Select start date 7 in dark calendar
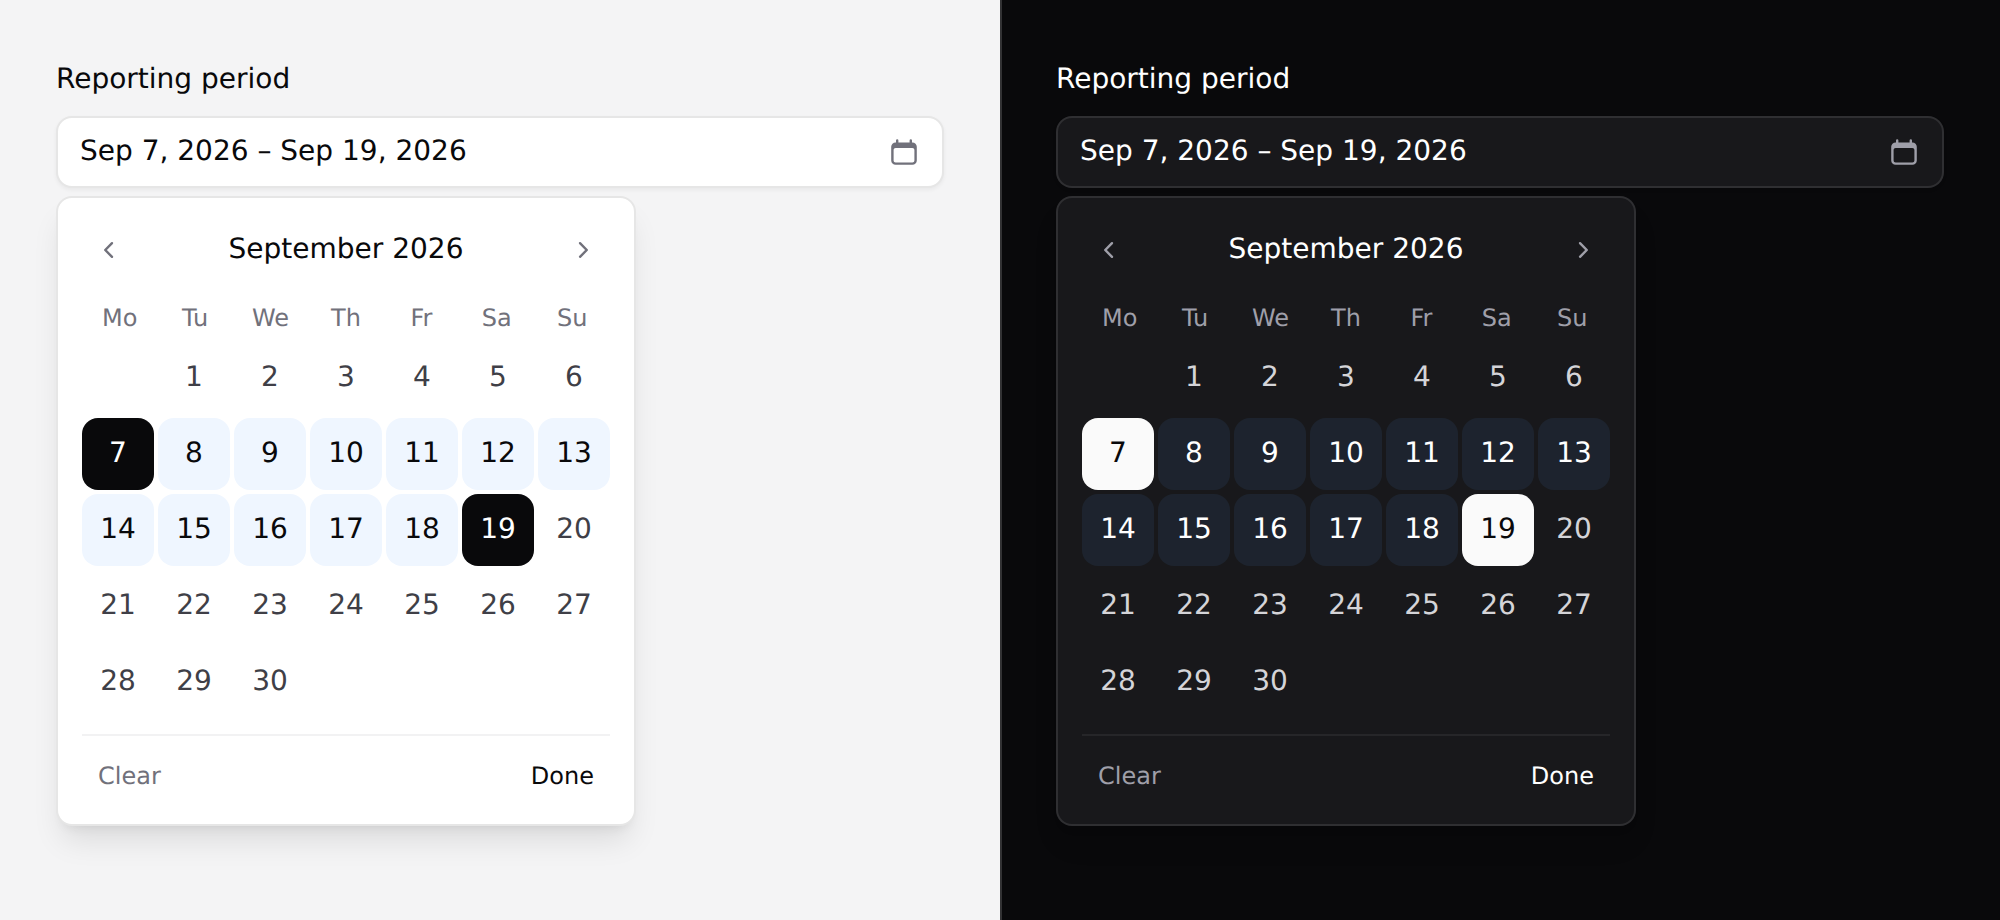 pyautogui.click(x=1118, y=454)
